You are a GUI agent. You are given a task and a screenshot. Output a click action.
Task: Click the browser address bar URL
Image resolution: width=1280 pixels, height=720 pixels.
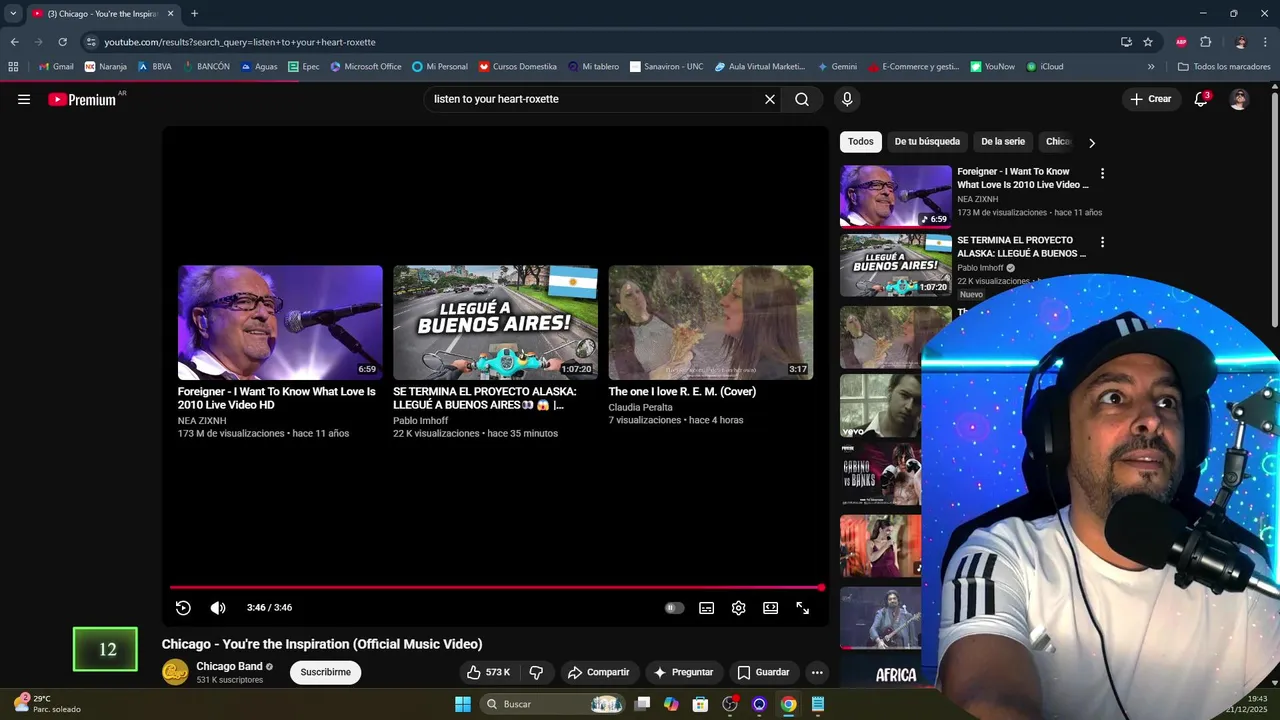pyautogui.click(x=240, y=42)
